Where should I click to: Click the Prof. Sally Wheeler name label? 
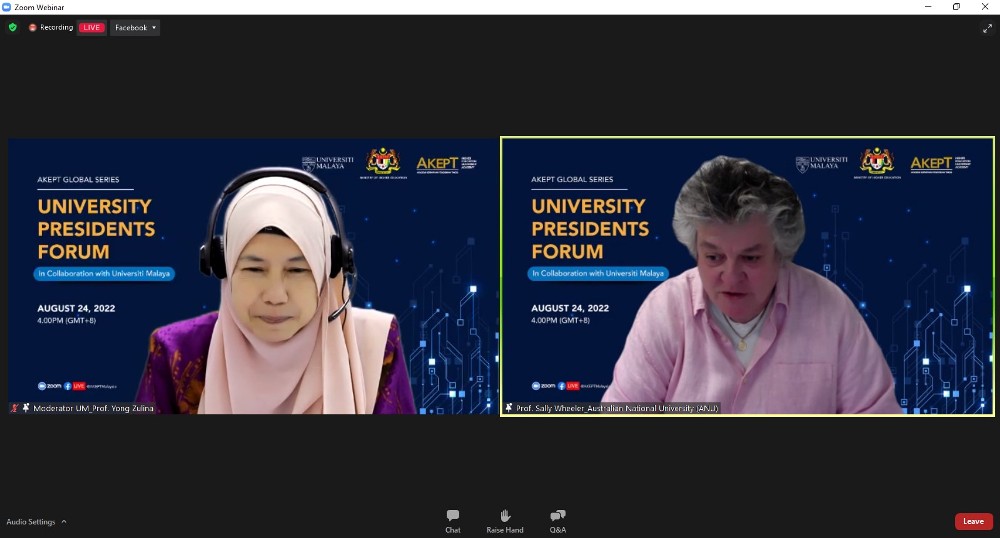click(x=617, y=408)
